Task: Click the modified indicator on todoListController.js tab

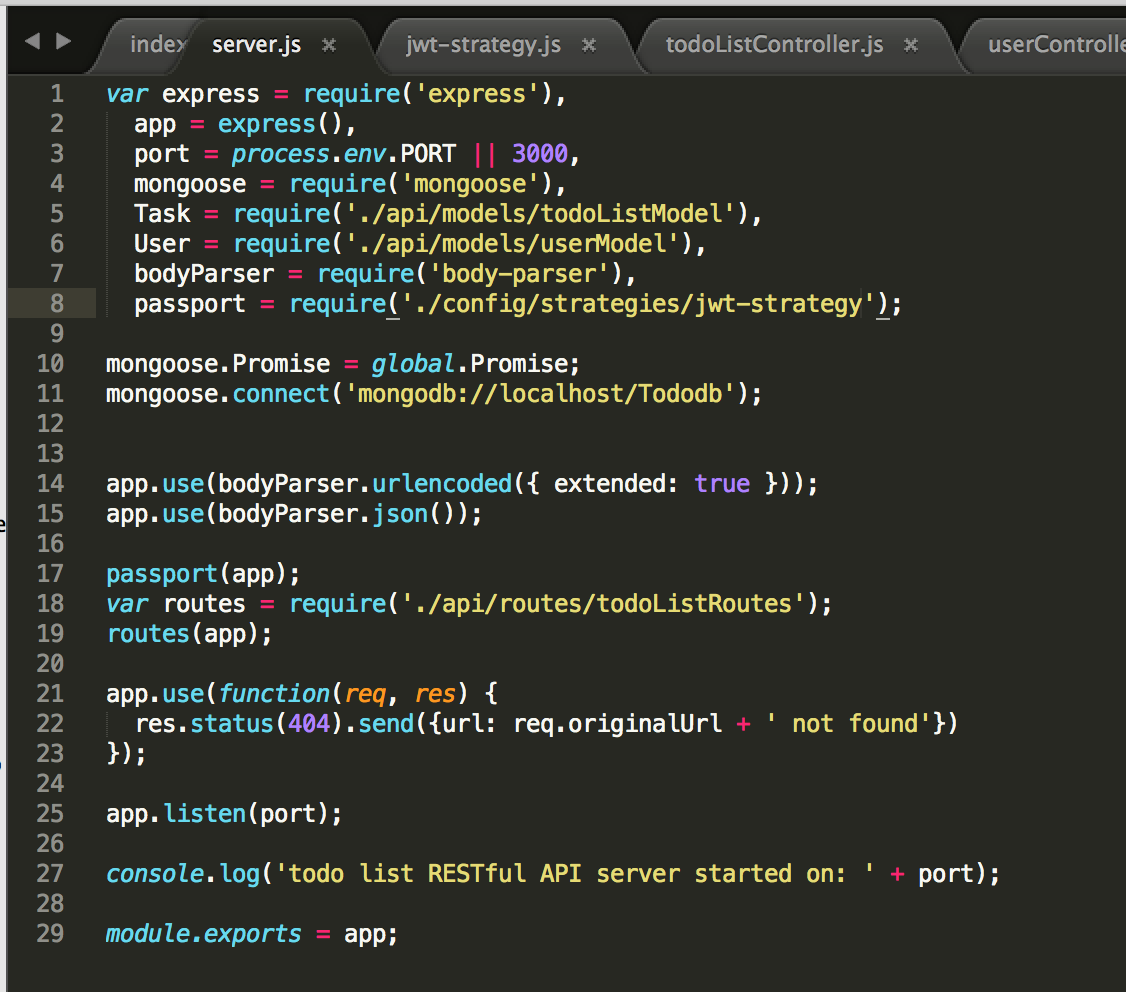Action: tap(909, 45)
